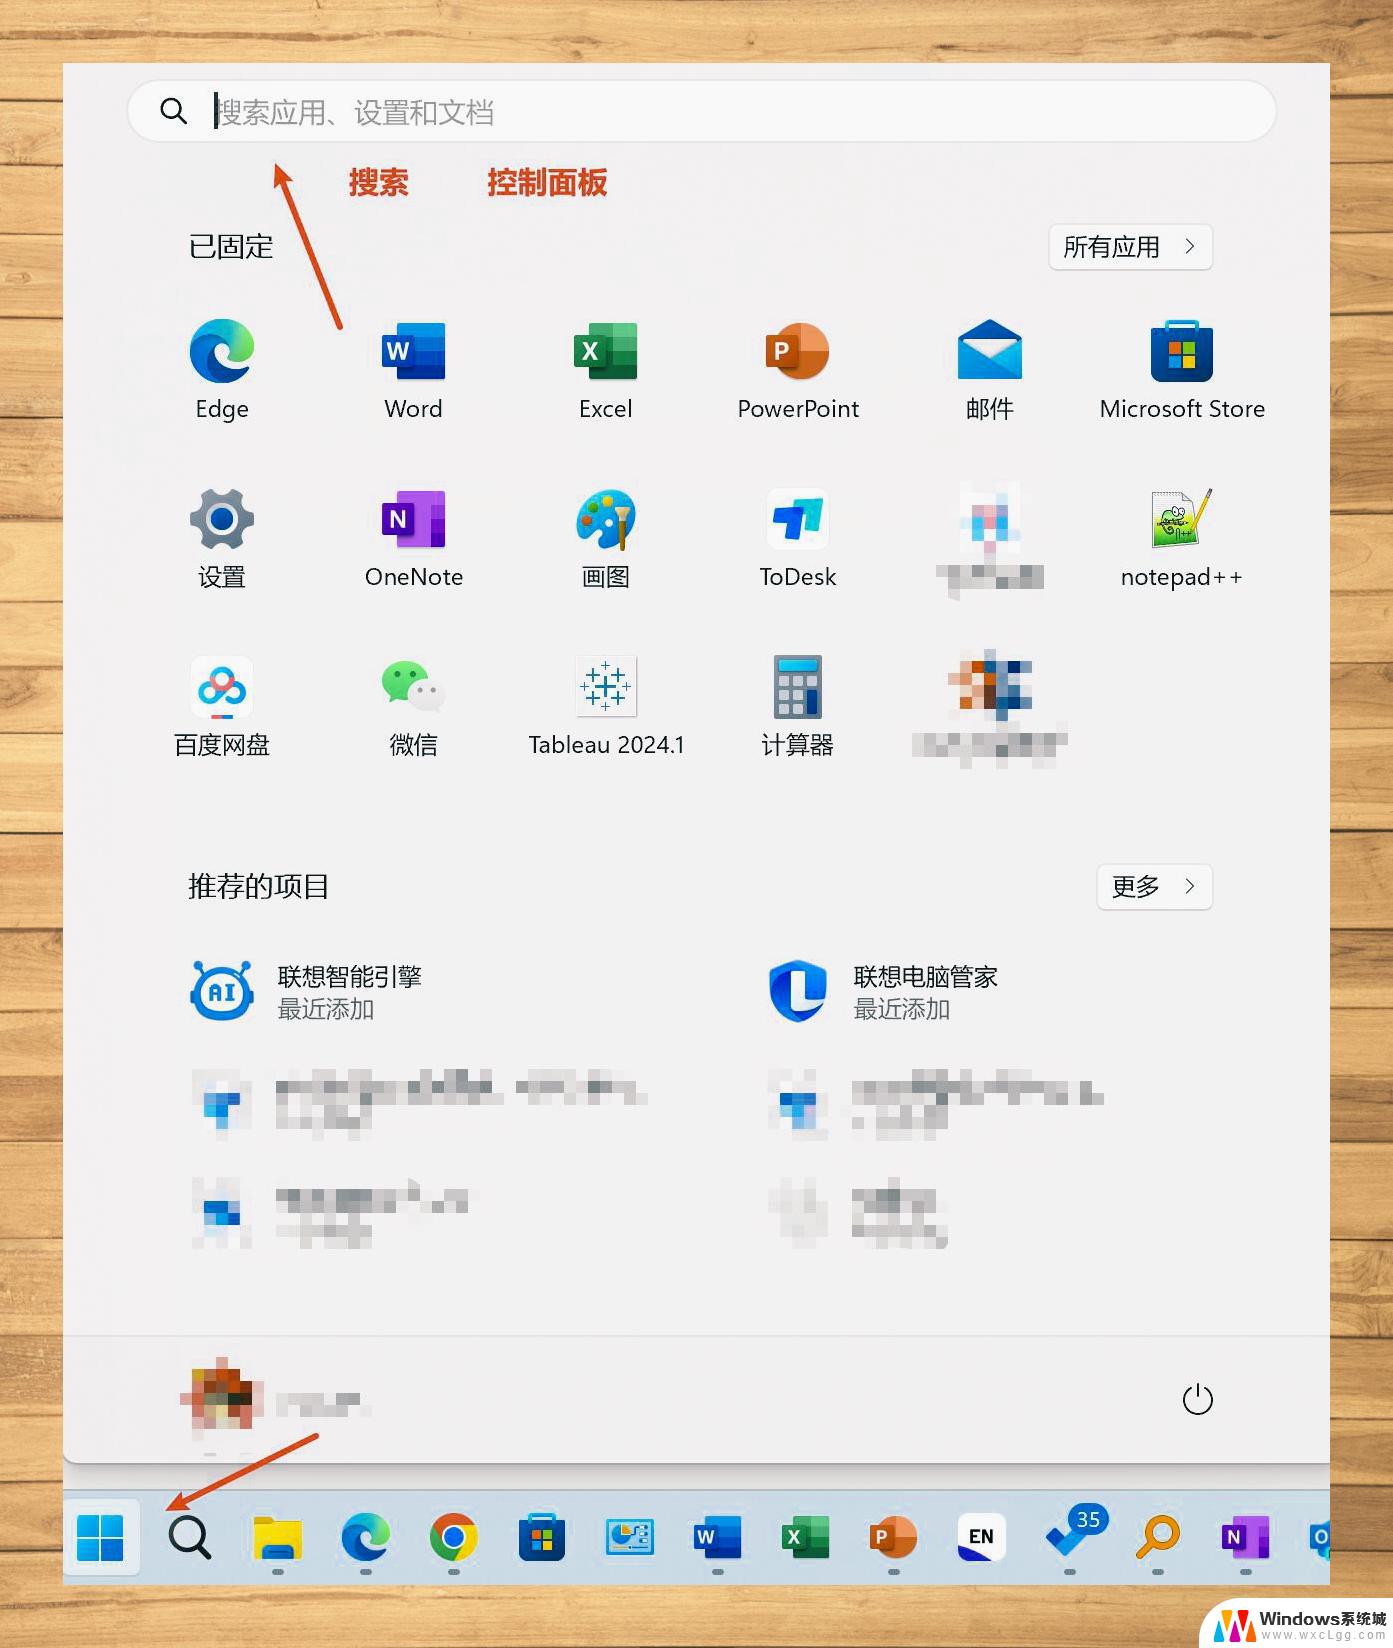
Task: Click the taskbar search magnifier
Action: point(189,1537)
